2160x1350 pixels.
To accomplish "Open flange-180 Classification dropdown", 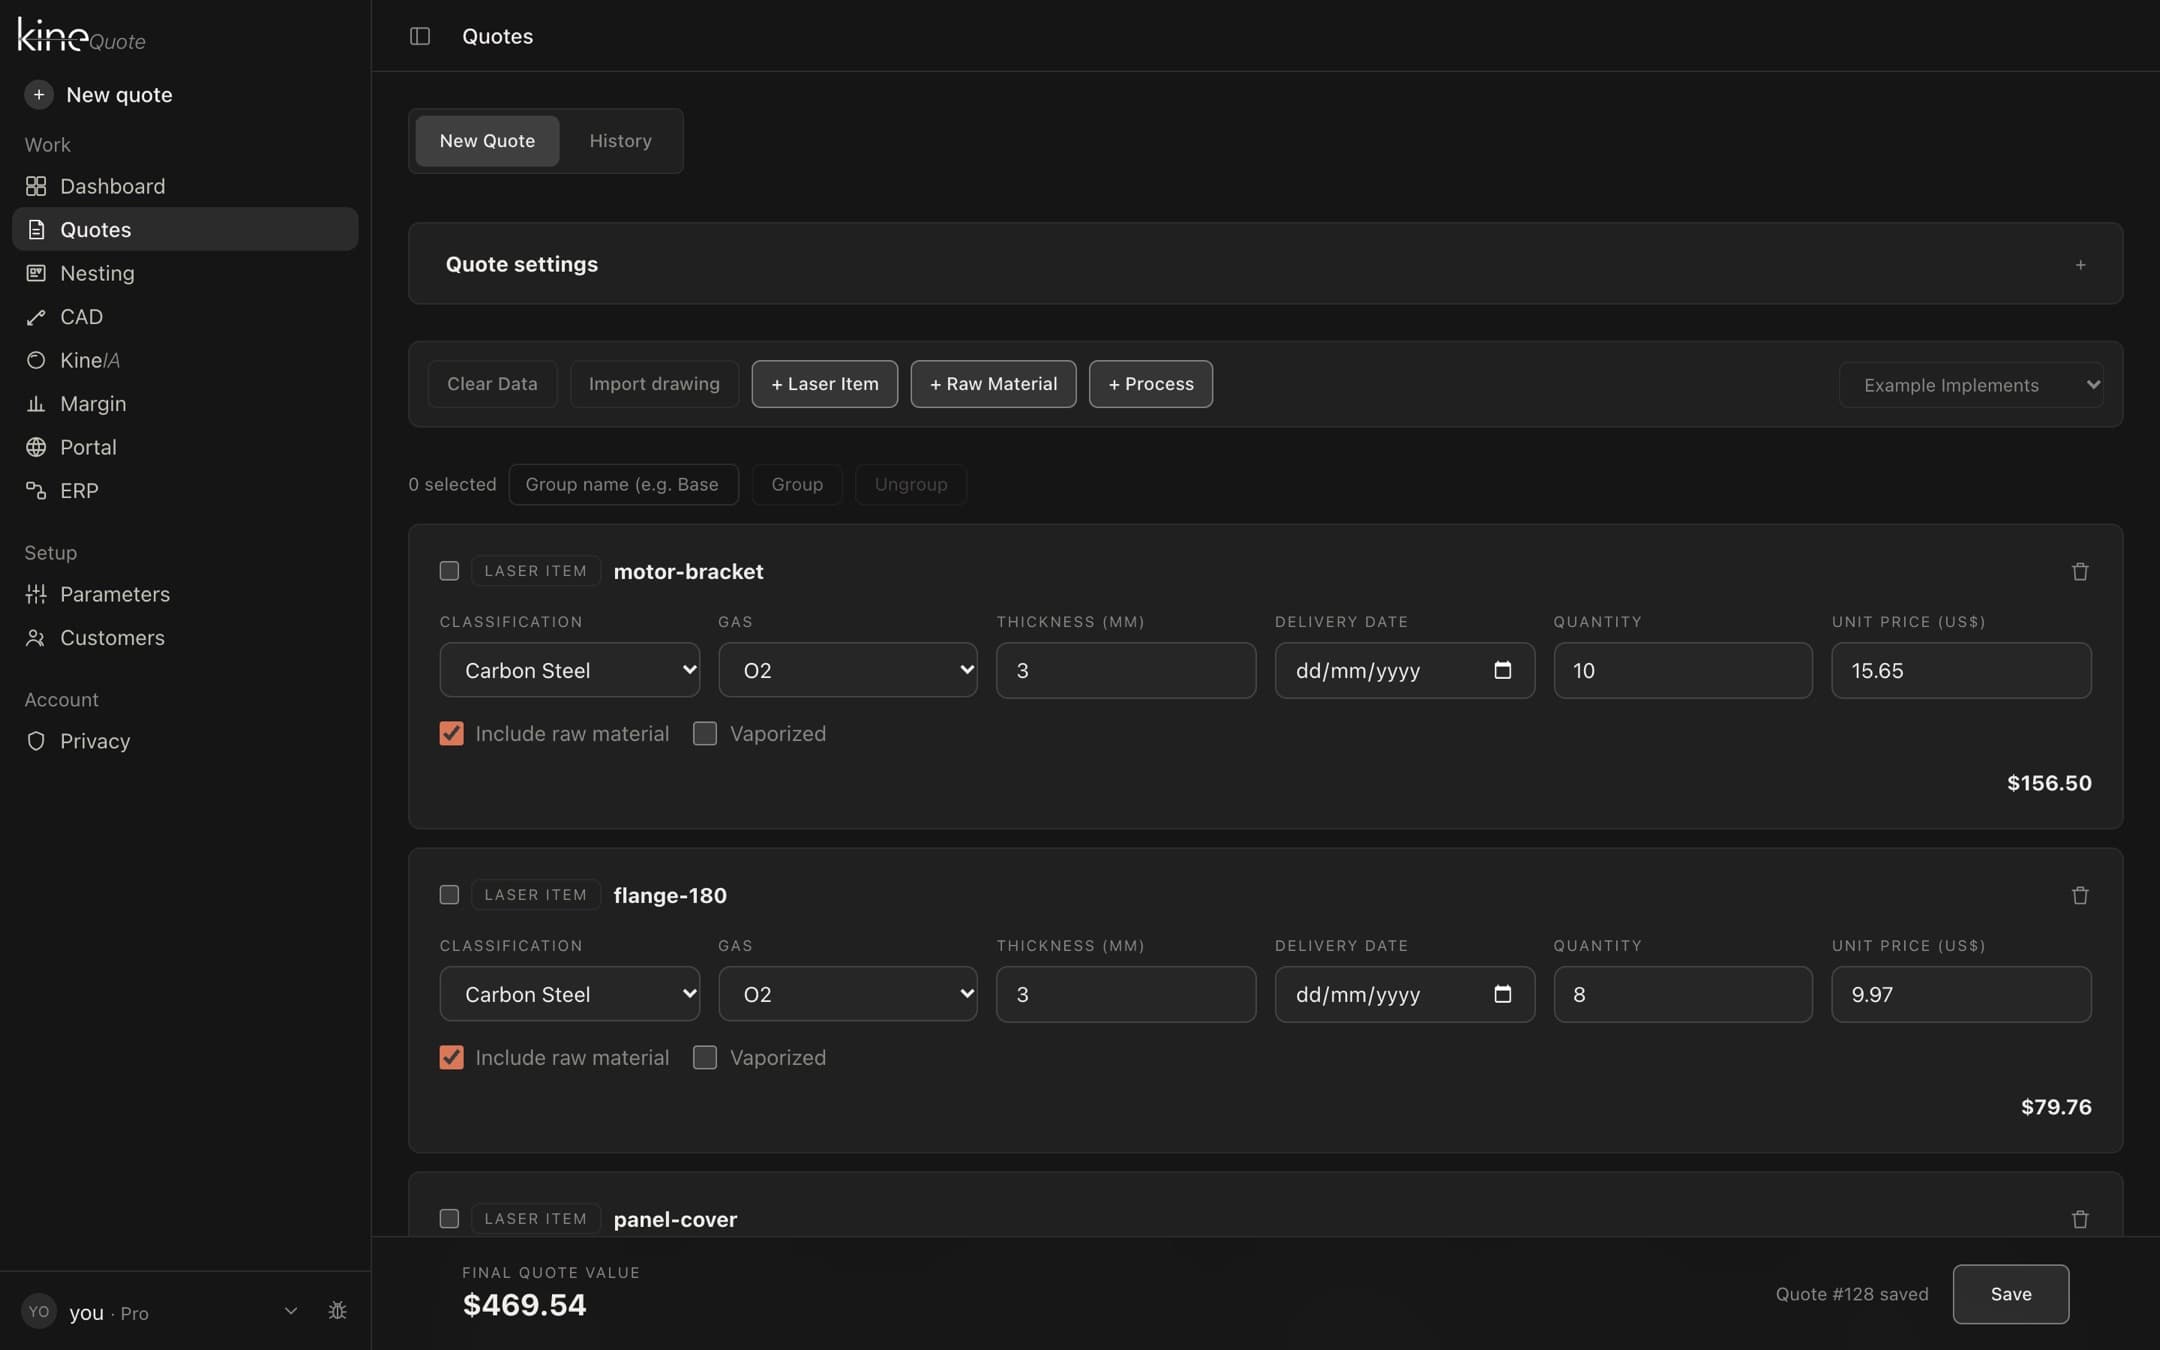I will click(x=570, y=994).
